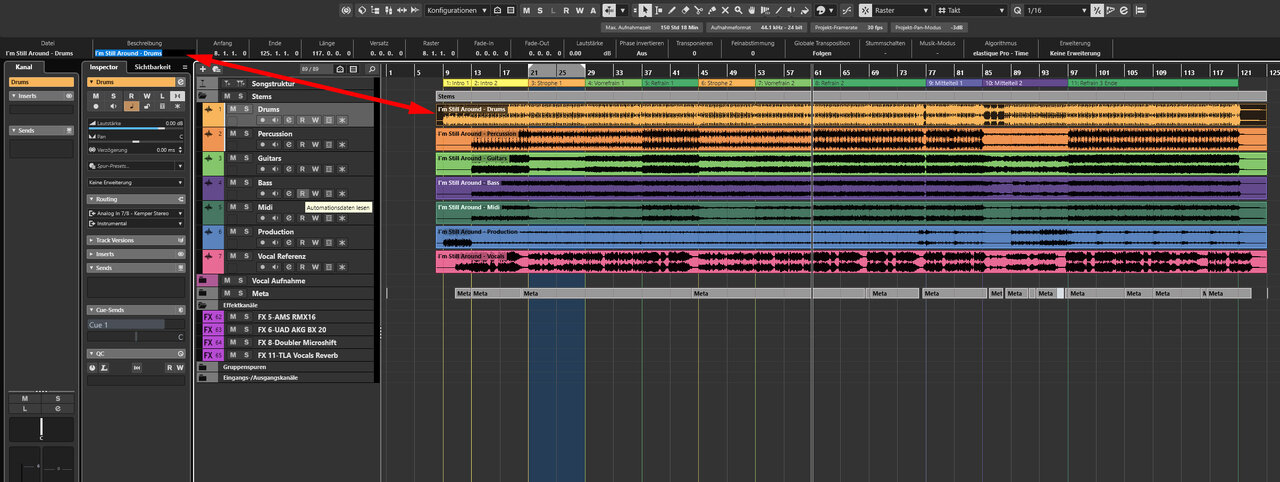Select the 3: Strophe 1 arranger marker
The height and width of the screenshot is (482, 1280).
pyautogui.click(x=557, y=83)
